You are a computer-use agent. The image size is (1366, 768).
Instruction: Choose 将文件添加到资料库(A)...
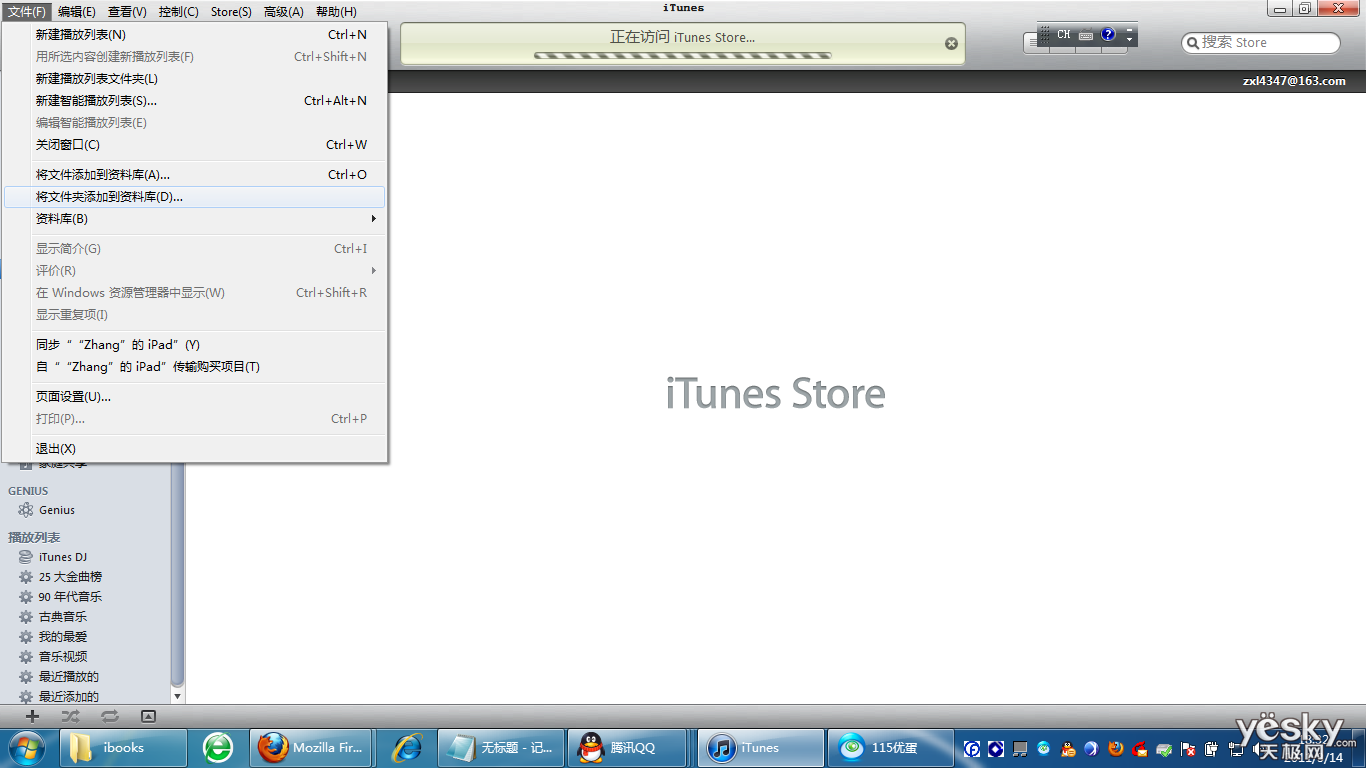(195, 175)
